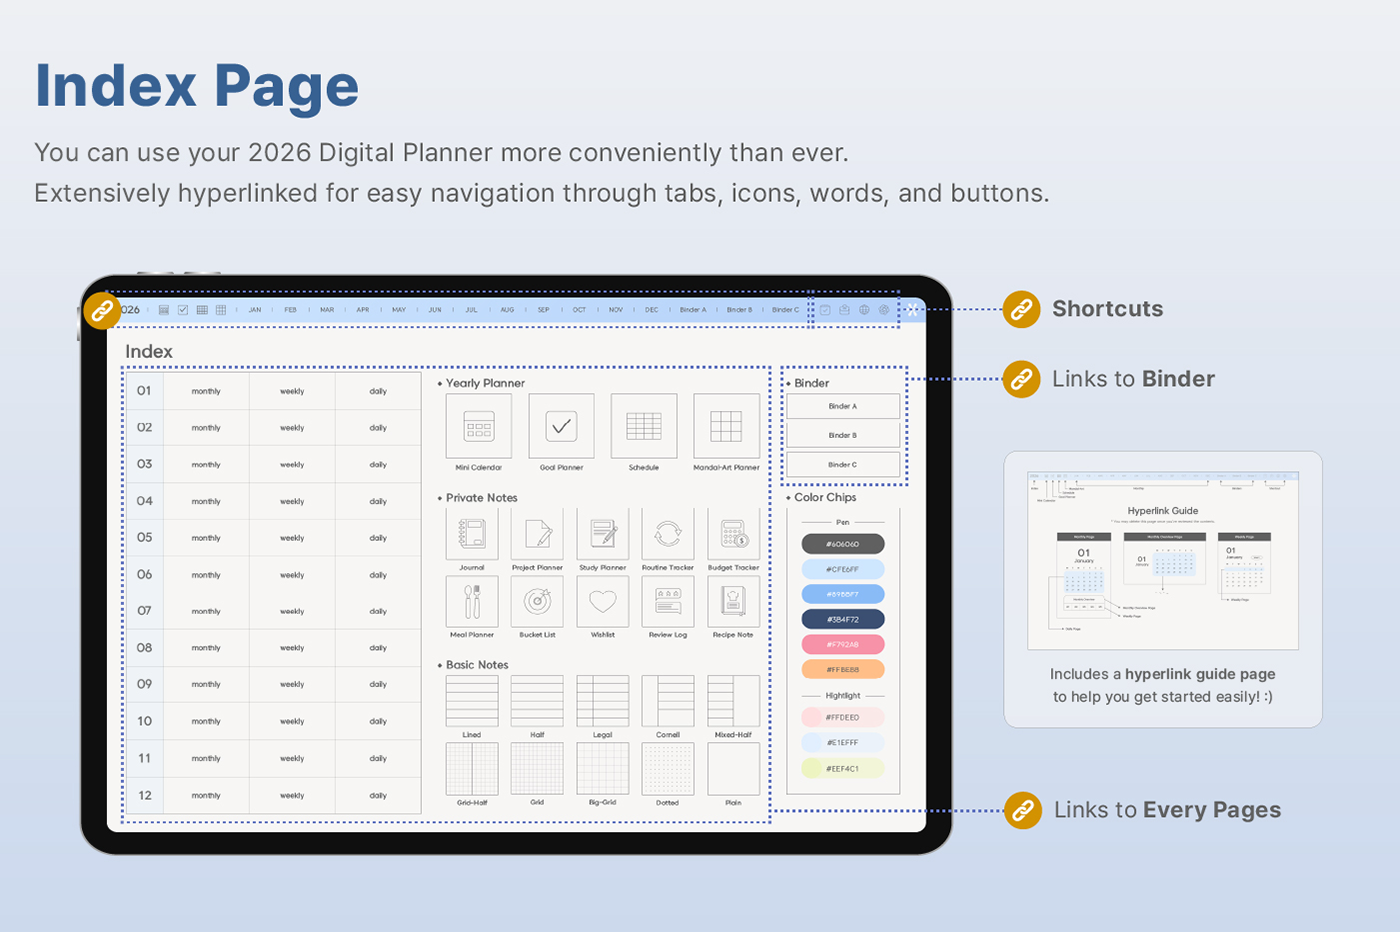The width and height of the screenshot is (1400, 932).
Task: Switch to the JAN tab in top bar
Action: [255, 310]
